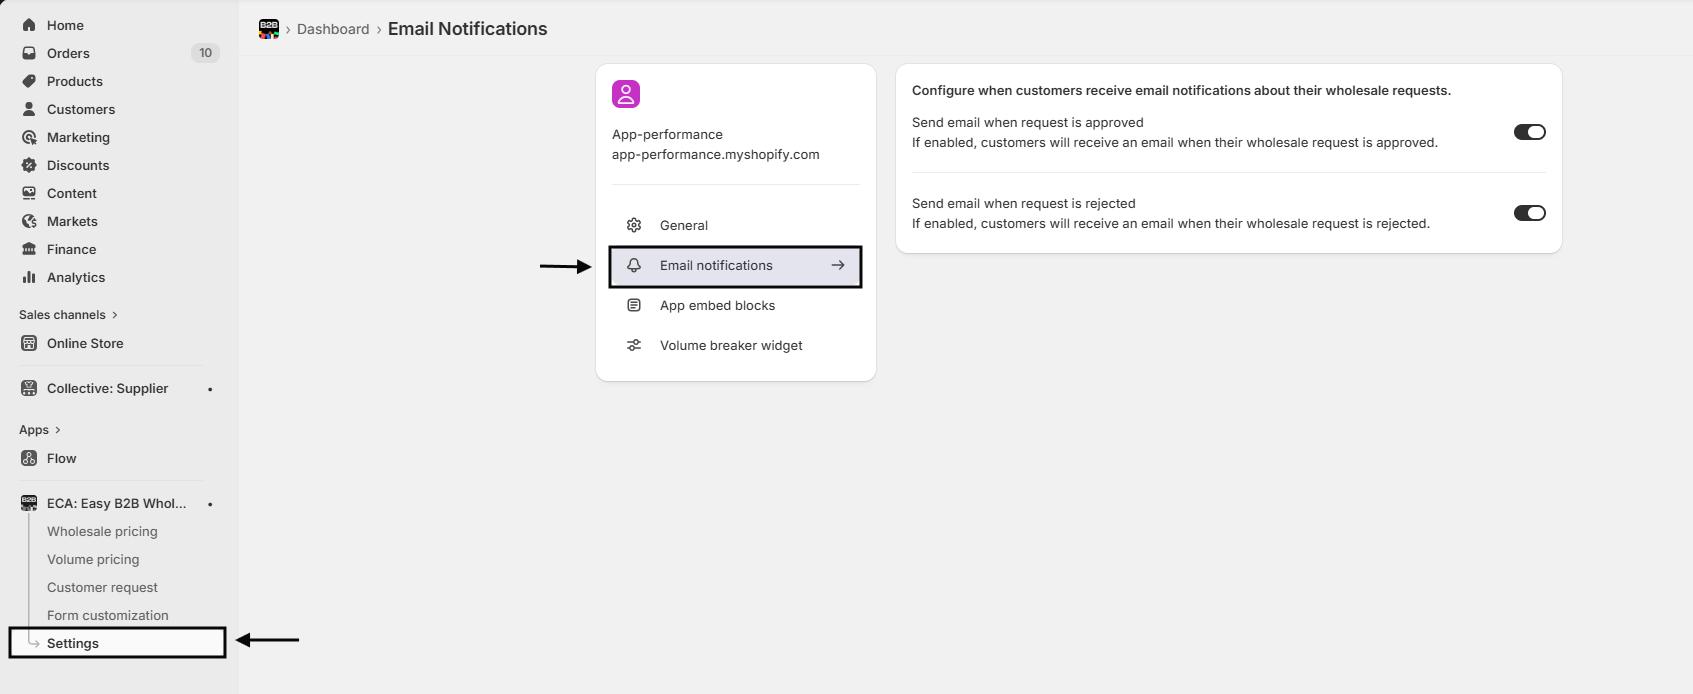The image size is (1693, 694).
Task: Open App embed blocks settings
Action: pyautogui.click(x=717, y=306)
